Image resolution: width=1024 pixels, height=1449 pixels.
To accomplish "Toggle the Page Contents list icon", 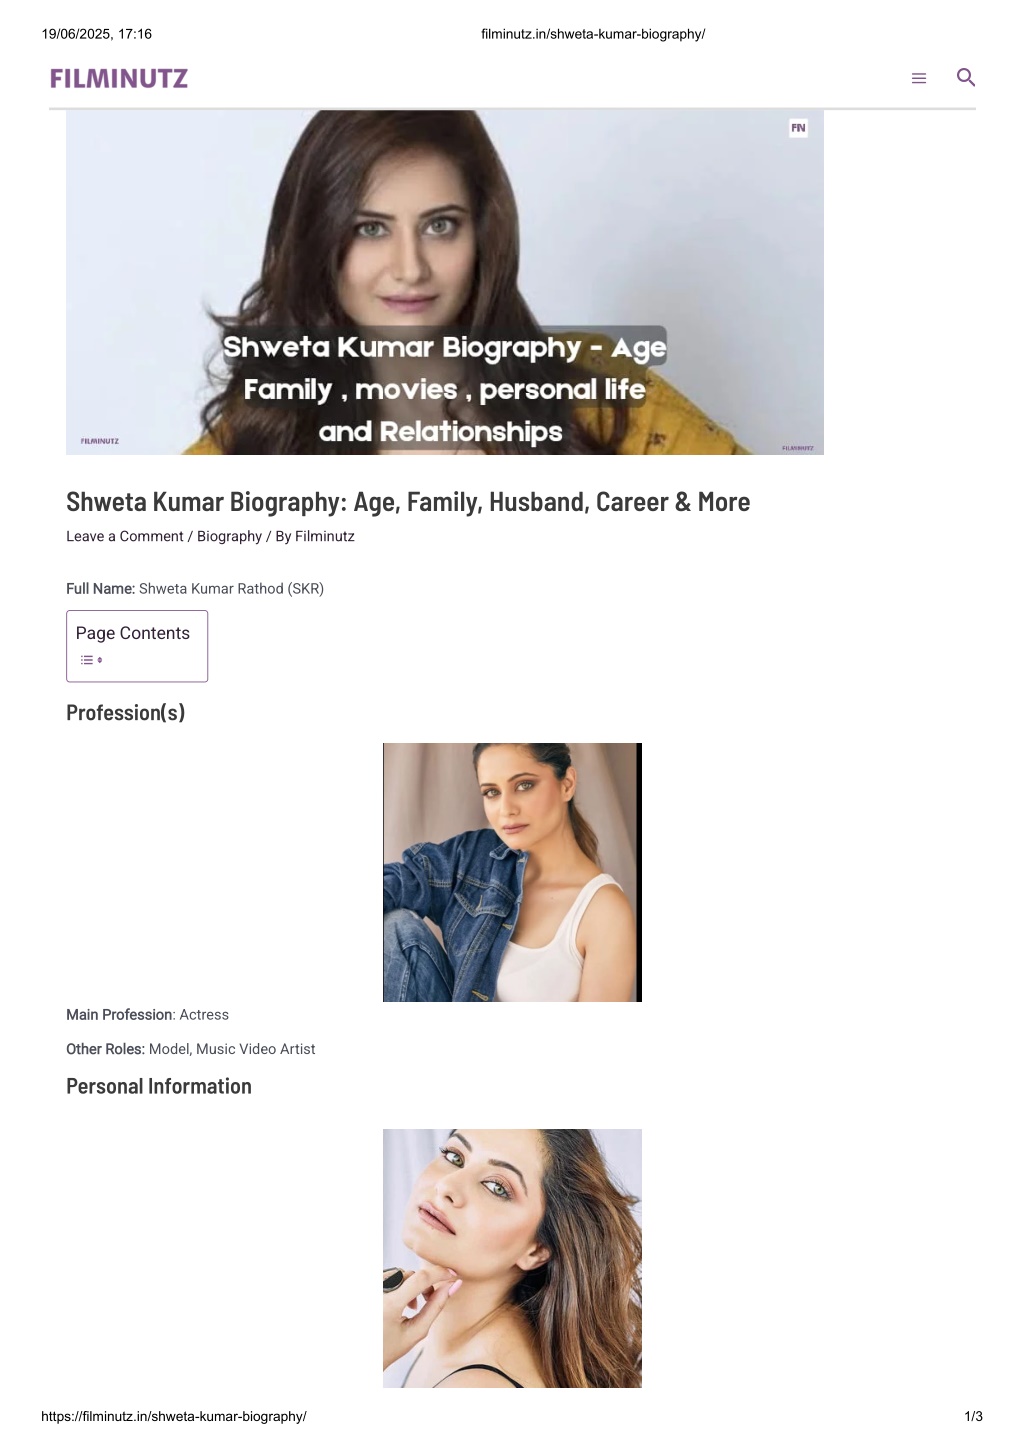I will pyautogui.click(x=91, y=660).
